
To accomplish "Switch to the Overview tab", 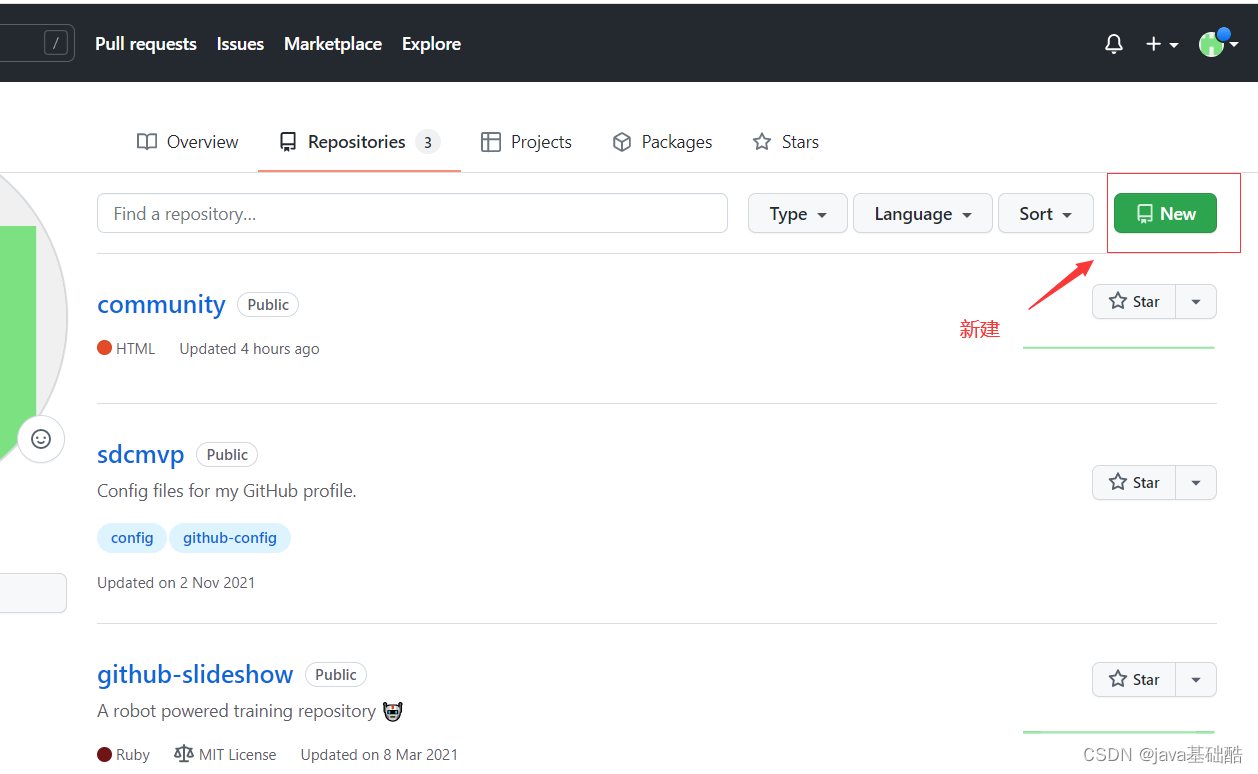I will click(188, 142).
